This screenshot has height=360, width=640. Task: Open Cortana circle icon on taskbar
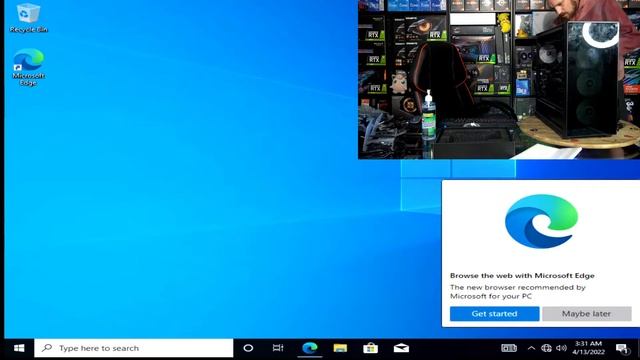tap(248, 348)
